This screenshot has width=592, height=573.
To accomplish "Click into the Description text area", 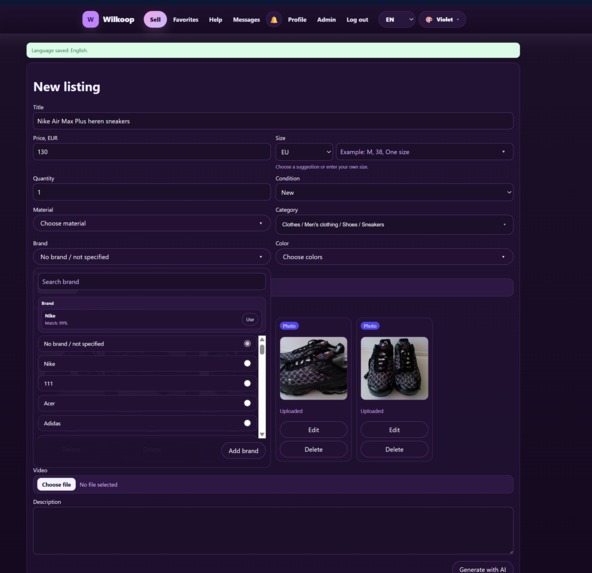I will 273,531.
